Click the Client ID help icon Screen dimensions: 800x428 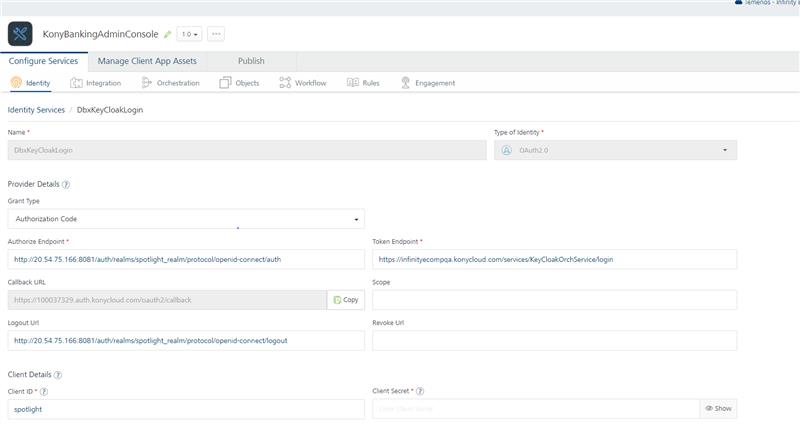[44, 392]
